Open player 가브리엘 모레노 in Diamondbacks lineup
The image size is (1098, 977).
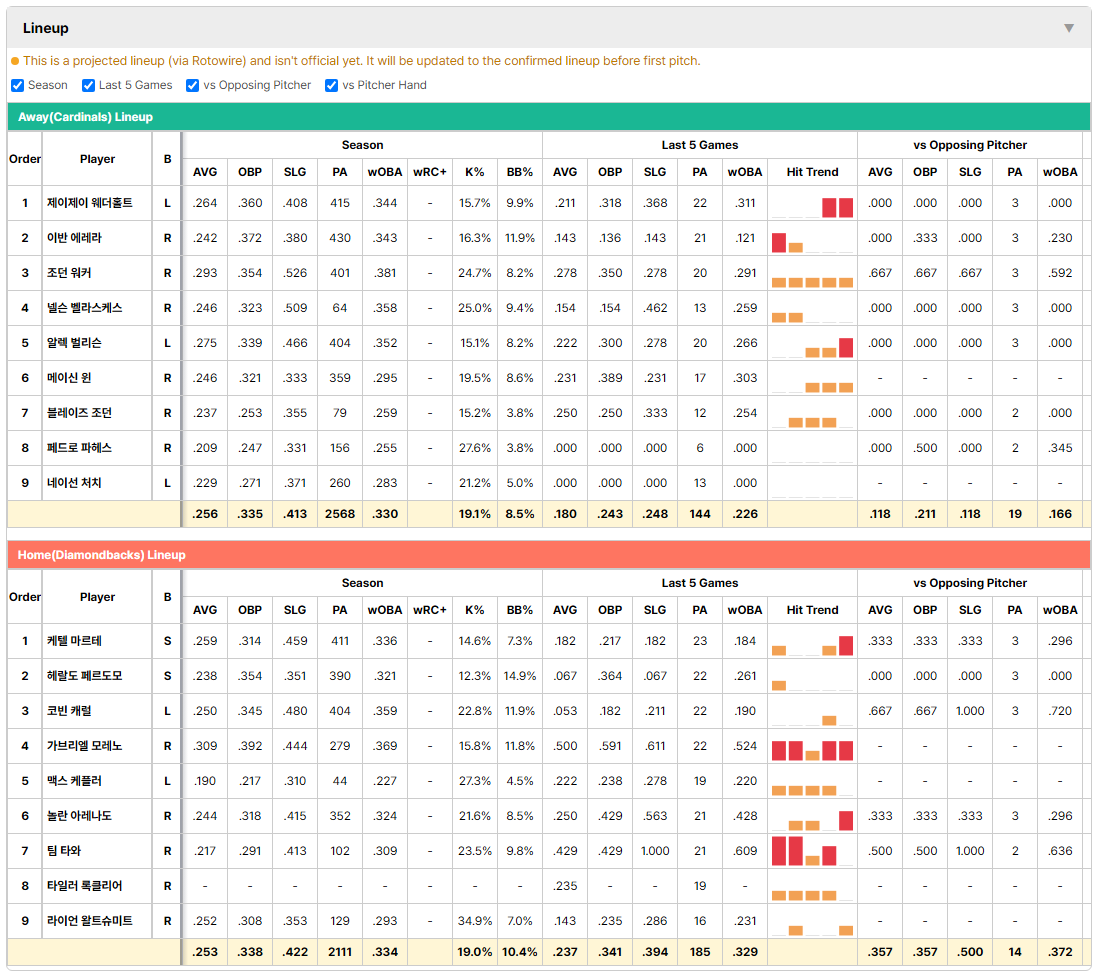[x=84, y=746]
